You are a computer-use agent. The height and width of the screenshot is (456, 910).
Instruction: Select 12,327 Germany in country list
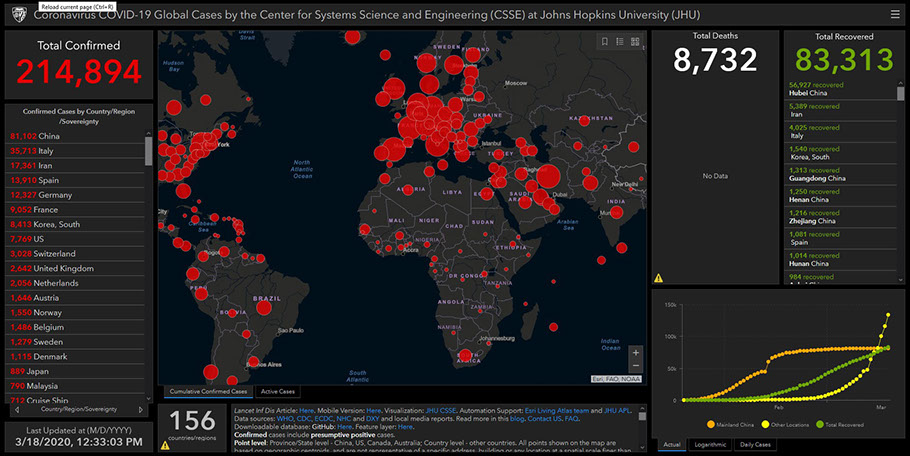[74, 195]
